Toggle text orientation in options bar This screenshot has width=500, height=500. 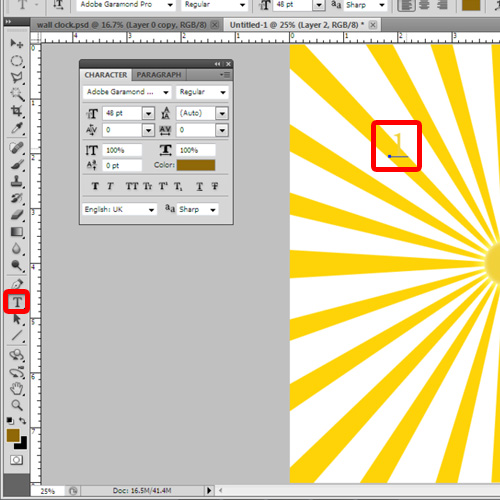[58, 5]
